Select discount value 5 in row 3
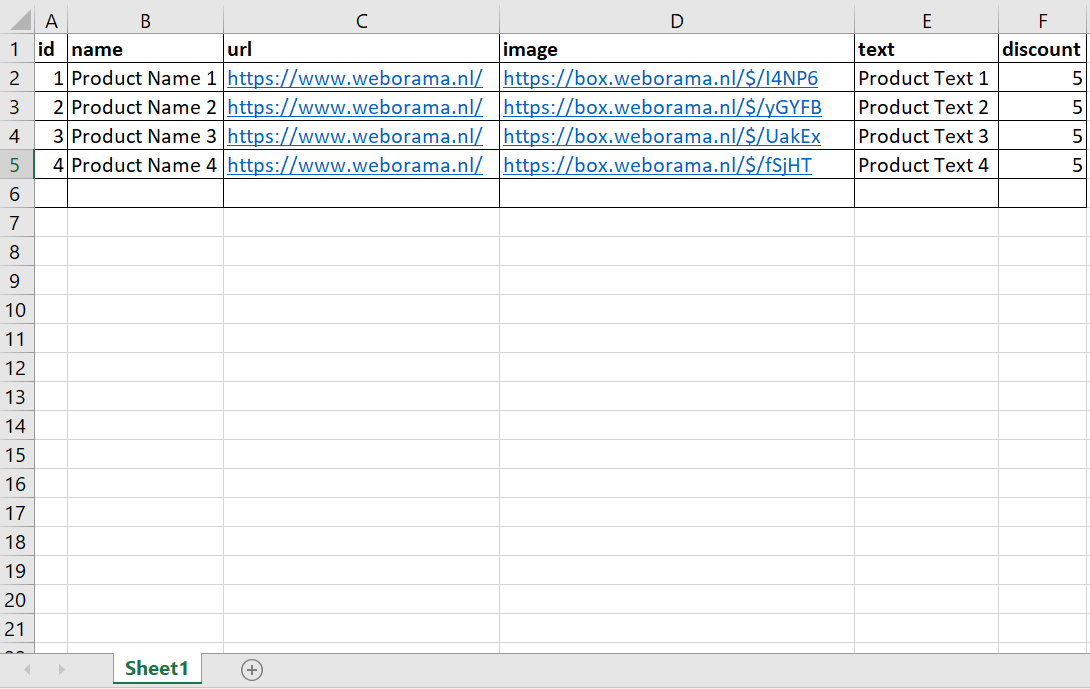1090x689 pixels. tap(1043, 107)
